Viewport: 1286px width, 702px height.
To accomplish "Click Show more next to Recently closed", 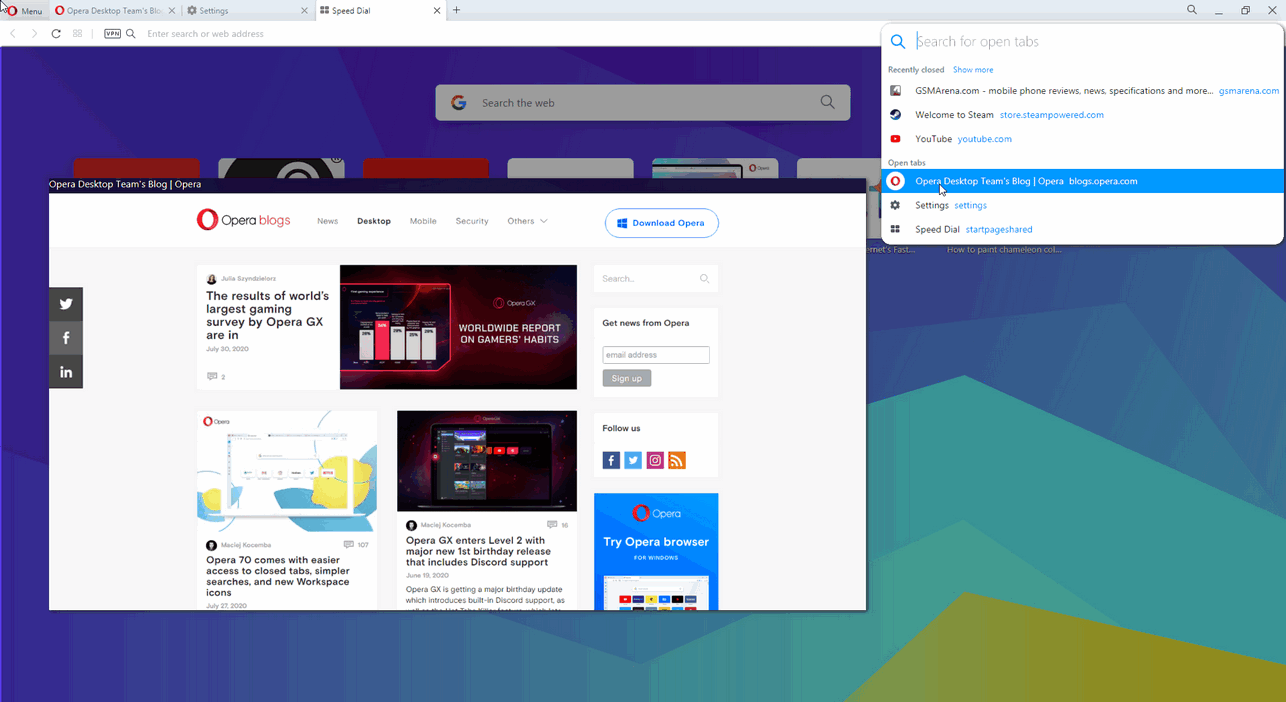I will coord(973,70).
